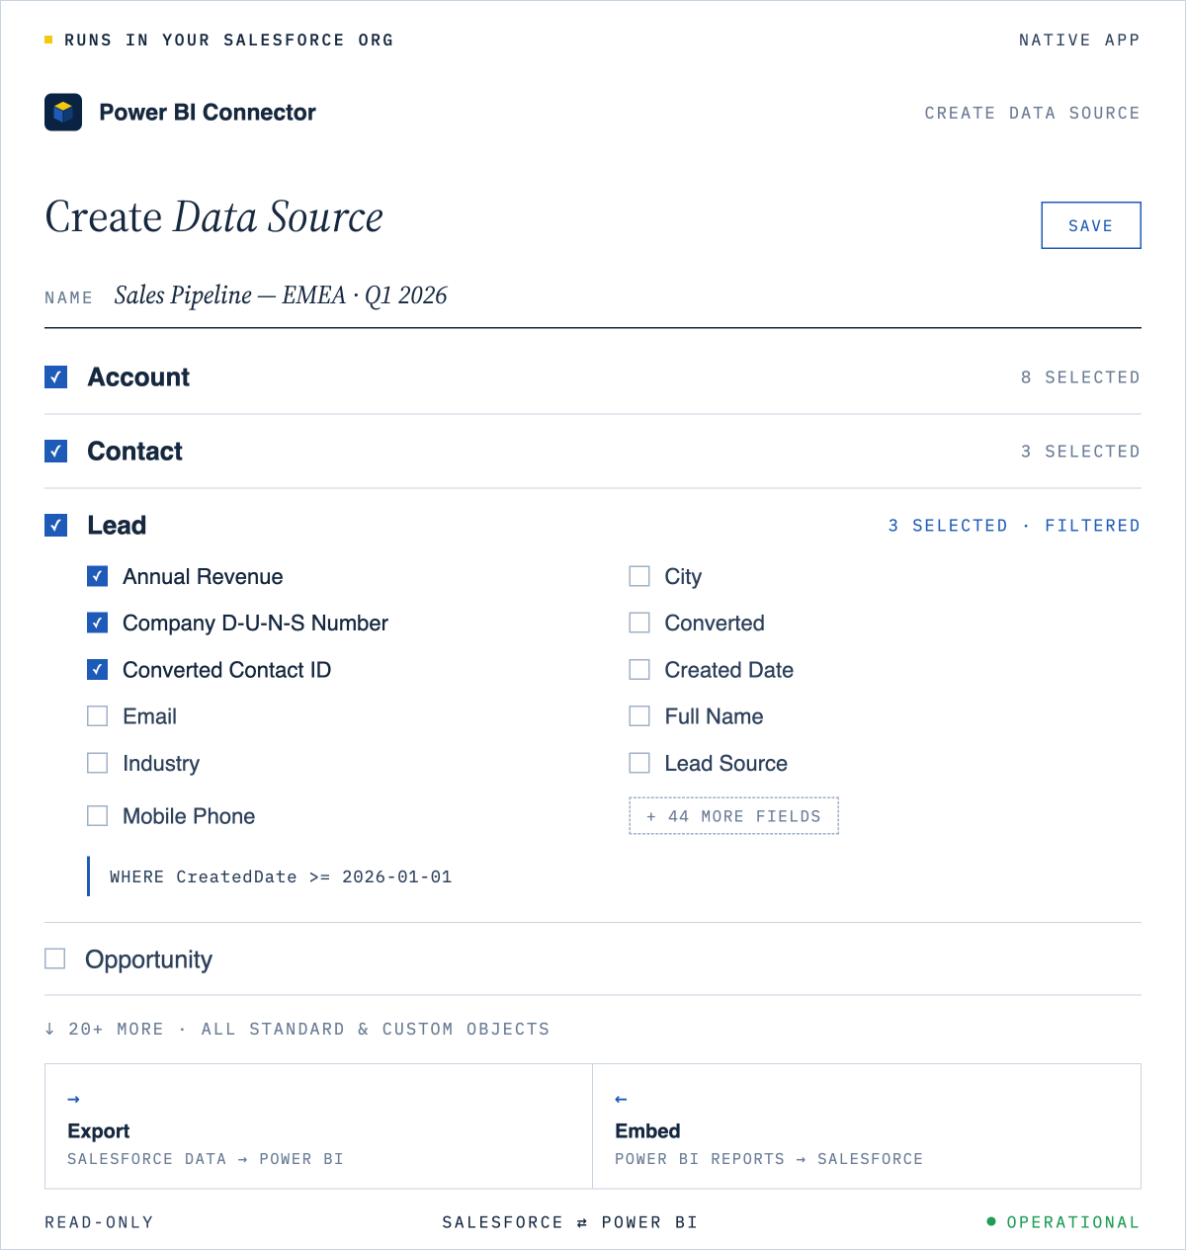Click the Operational status text
This screenshot has width=1186, height=1250.
[1073, 1222]
